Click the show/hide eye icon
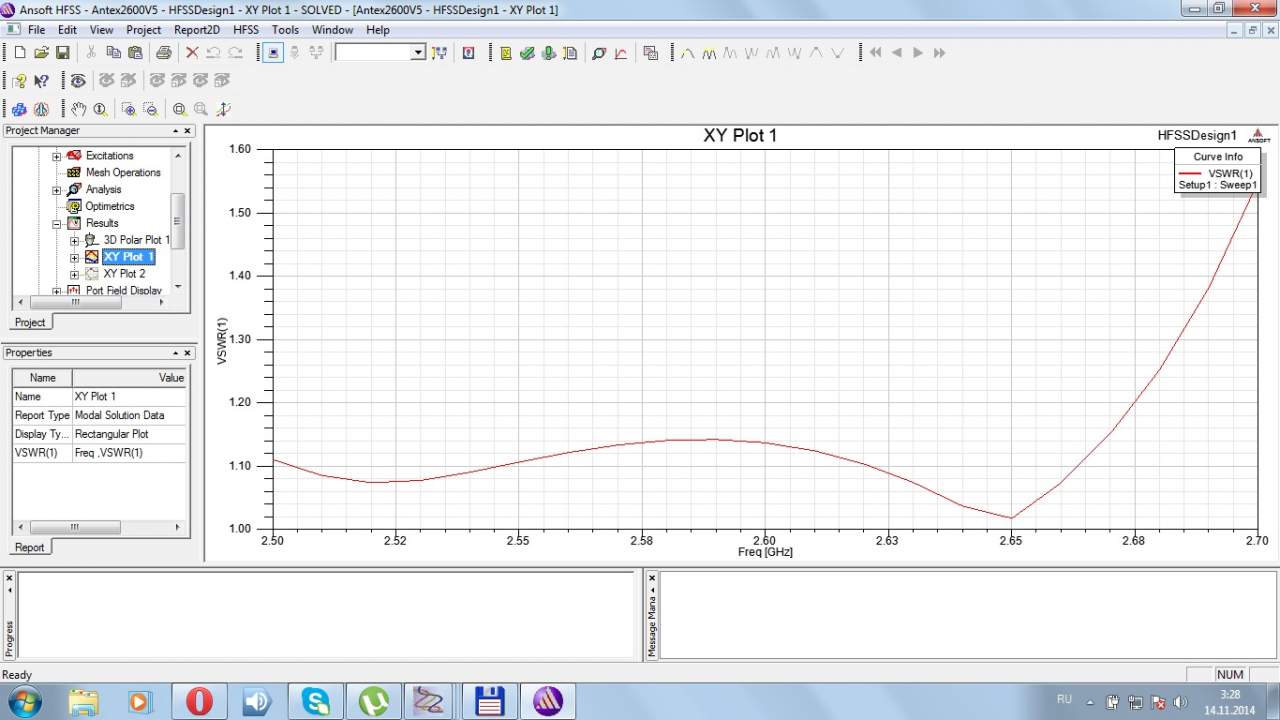Screen dimensions: 1280x720 tap(77, 81)
